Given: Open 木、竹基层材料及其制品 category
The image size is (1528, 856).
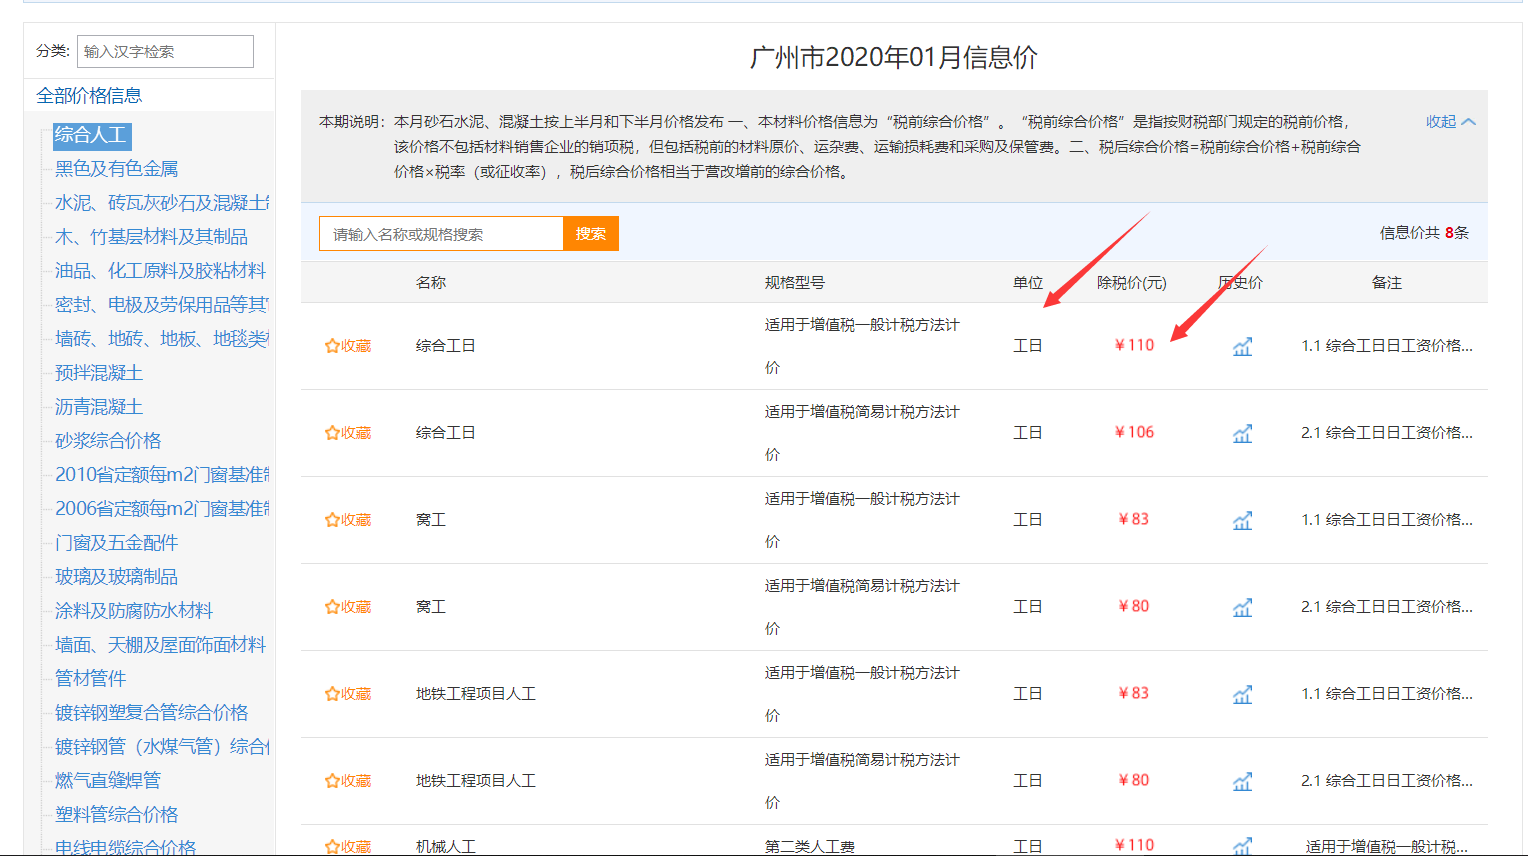Looking at the screenshot, I should click(151, 237).
